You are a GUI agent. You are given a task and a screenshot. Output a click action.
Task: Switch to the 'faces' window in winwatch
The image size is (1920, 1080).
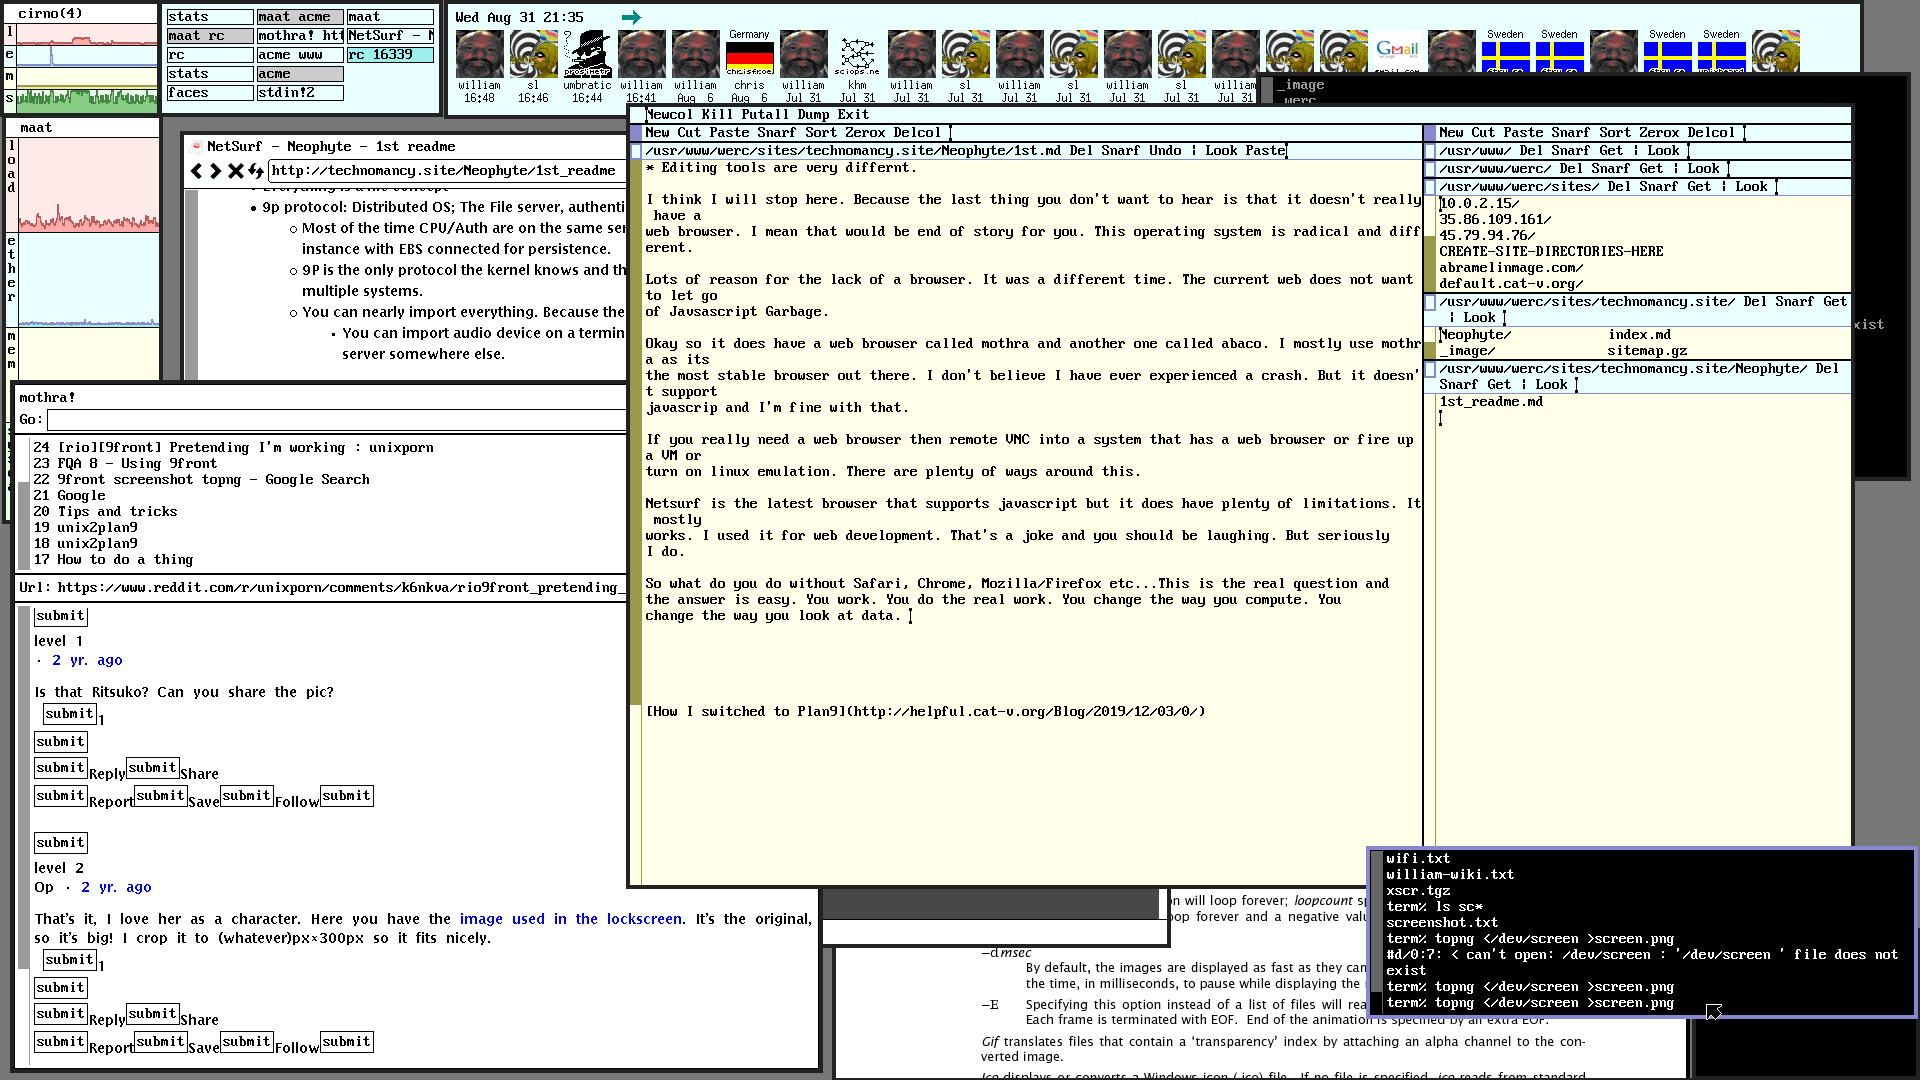pos(210,93)
